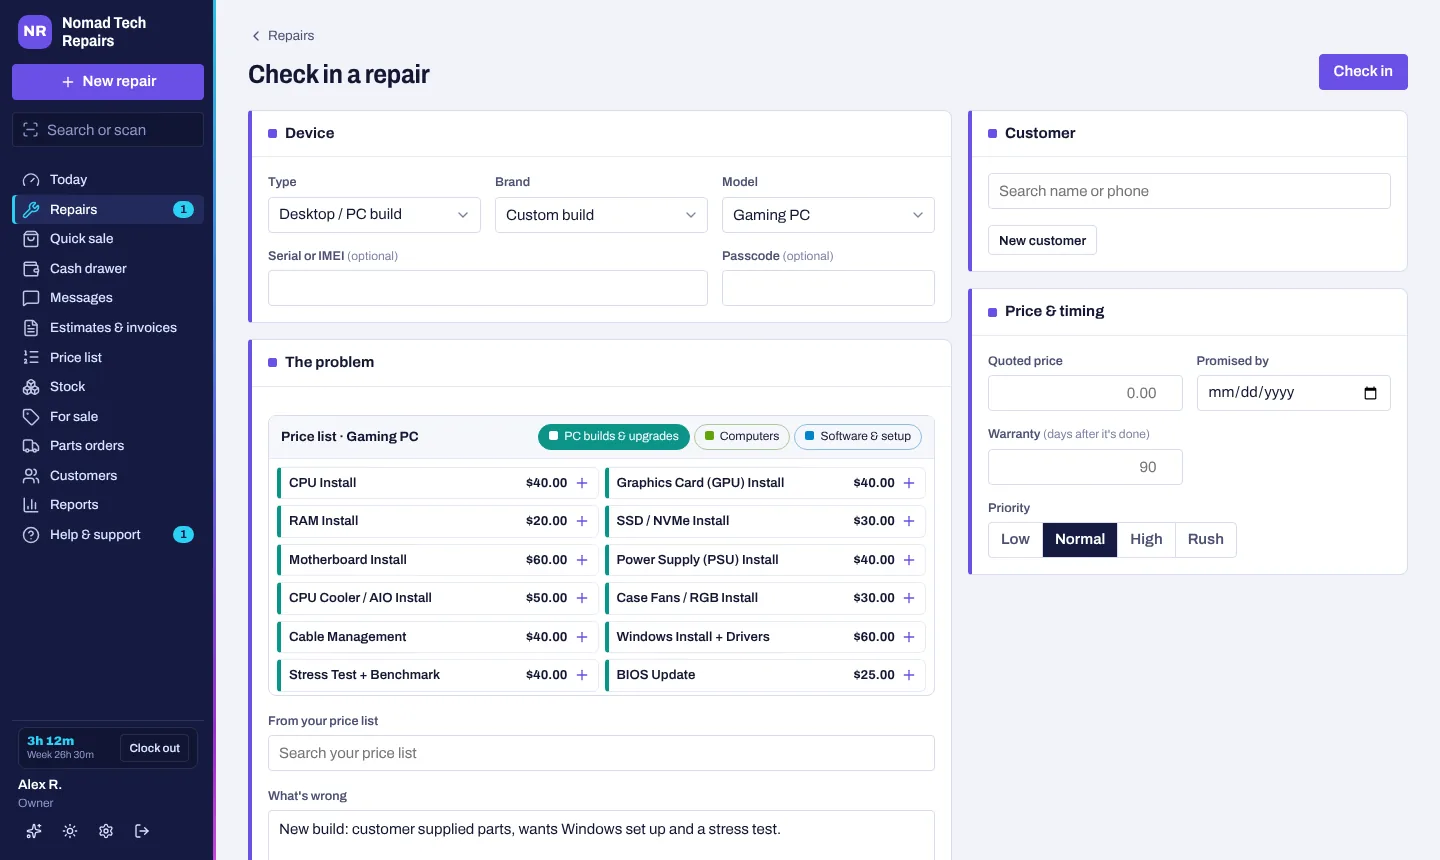1440x860 pixels.
Task: Open Parts orders in the sidebar
Action: coord(108,446)
